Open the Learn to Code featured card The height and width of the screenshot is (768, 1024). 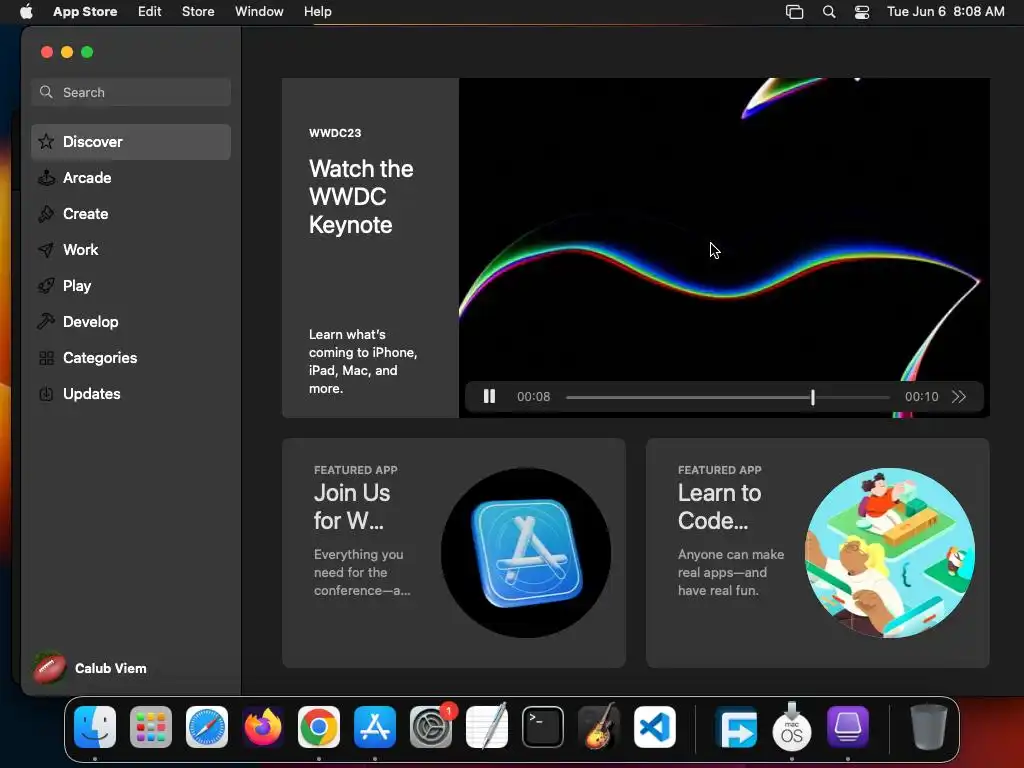818,553
